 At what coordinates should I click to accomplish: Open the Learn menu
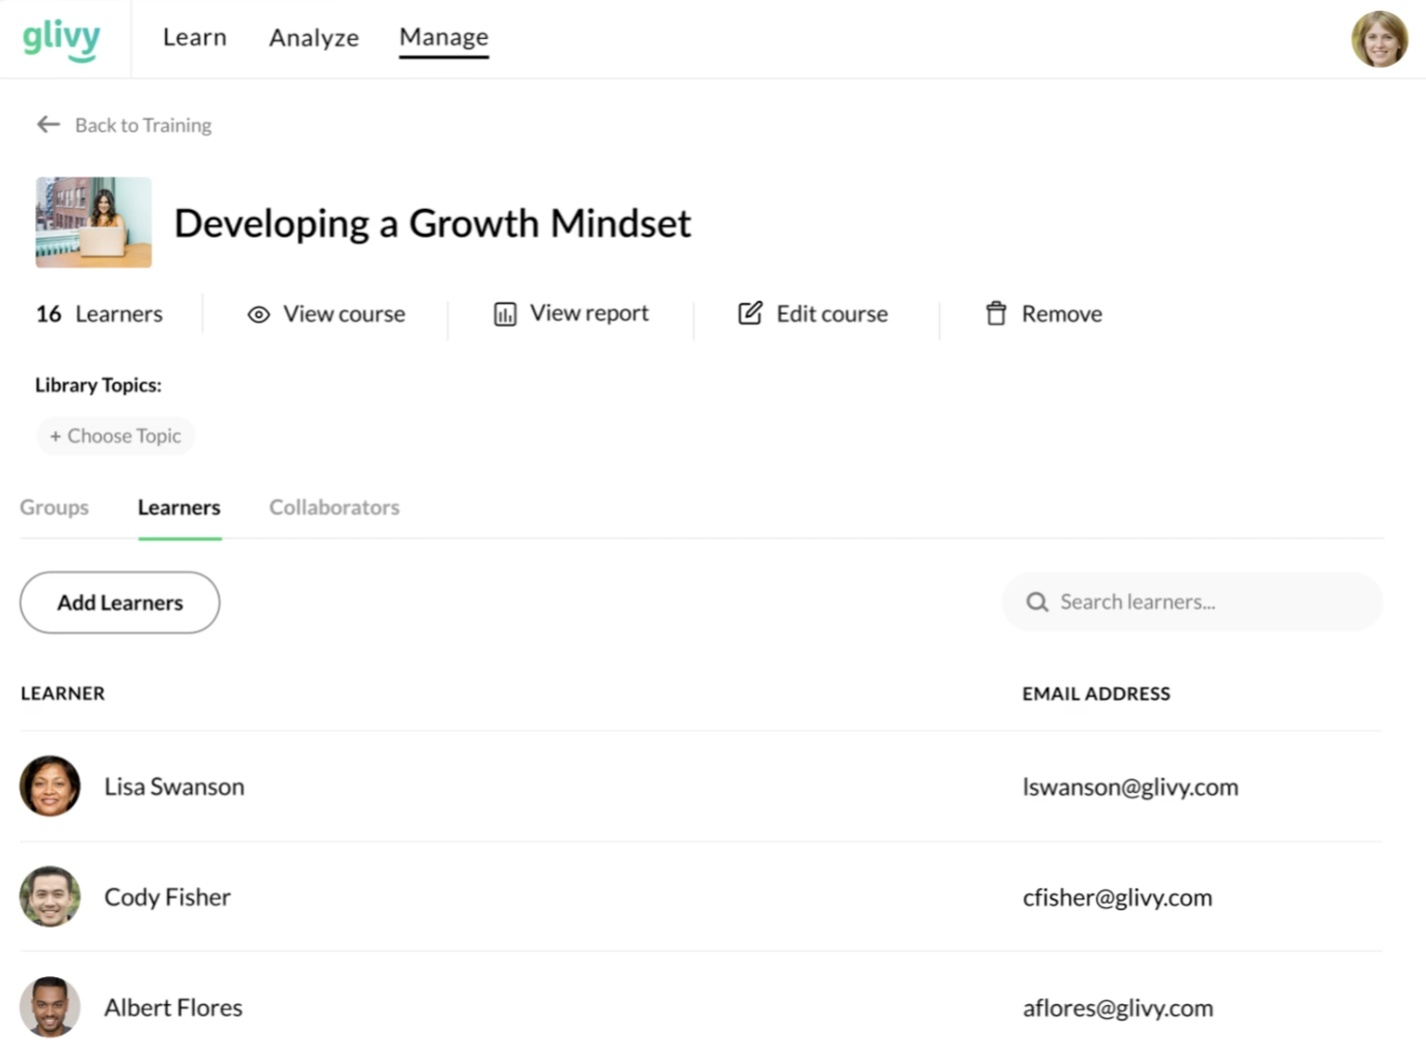[x=195, y=37]
